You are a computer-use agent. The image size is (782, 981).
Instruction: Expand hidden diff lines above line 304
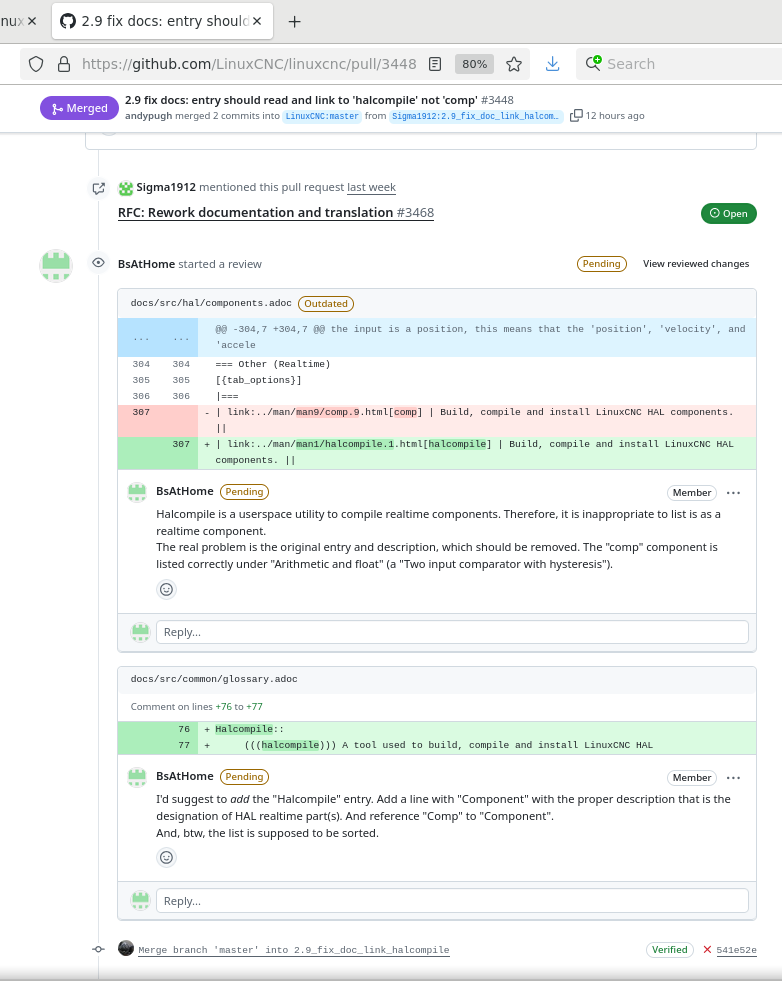pyautogui.click(x=157, y=338)
